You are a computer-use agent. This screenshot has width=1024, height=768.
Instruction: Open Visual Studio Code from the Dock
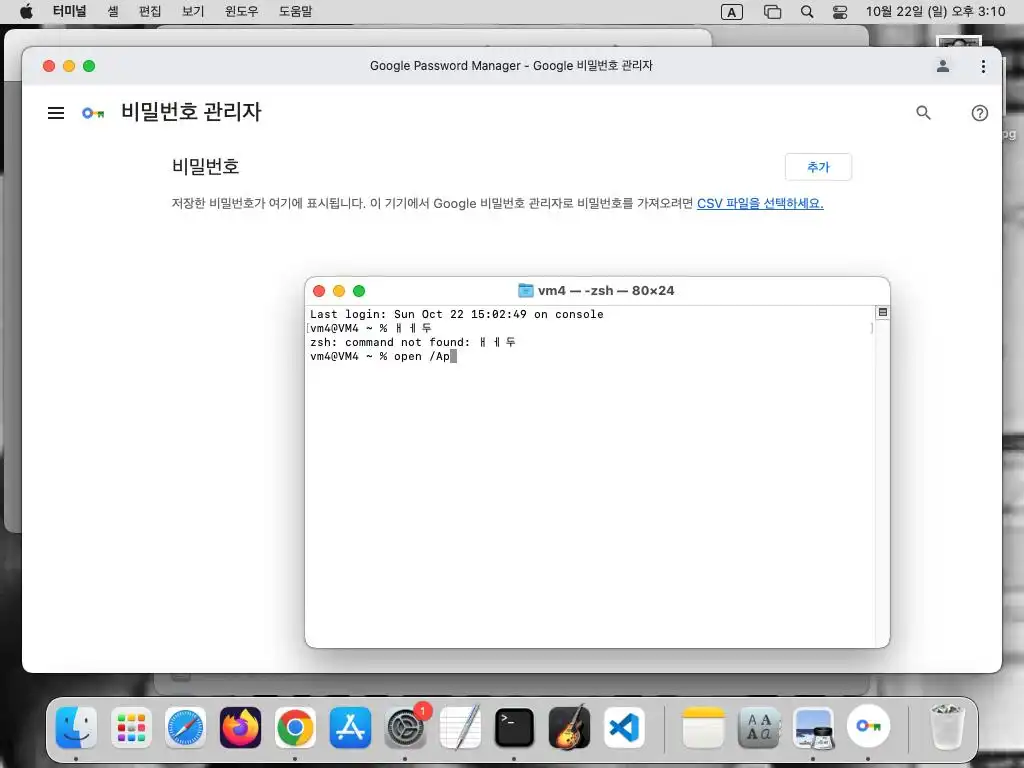point(624,727)
